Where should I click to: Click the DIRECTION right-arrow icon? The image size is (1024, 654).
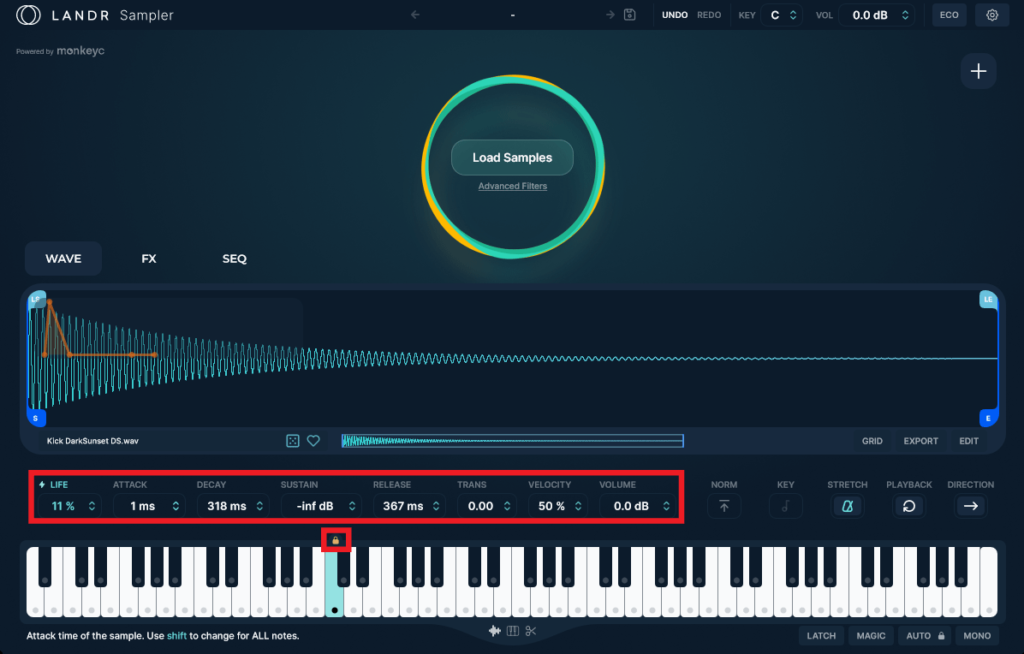[971, 506]
